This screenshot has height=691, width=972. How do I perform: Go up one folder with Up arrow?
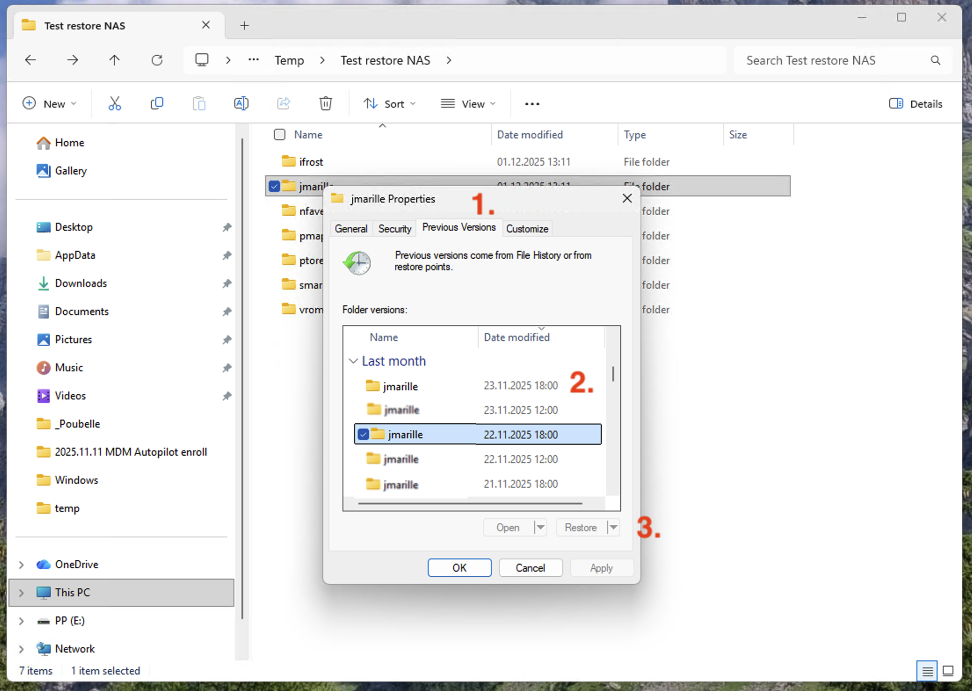tap(114, 60)
